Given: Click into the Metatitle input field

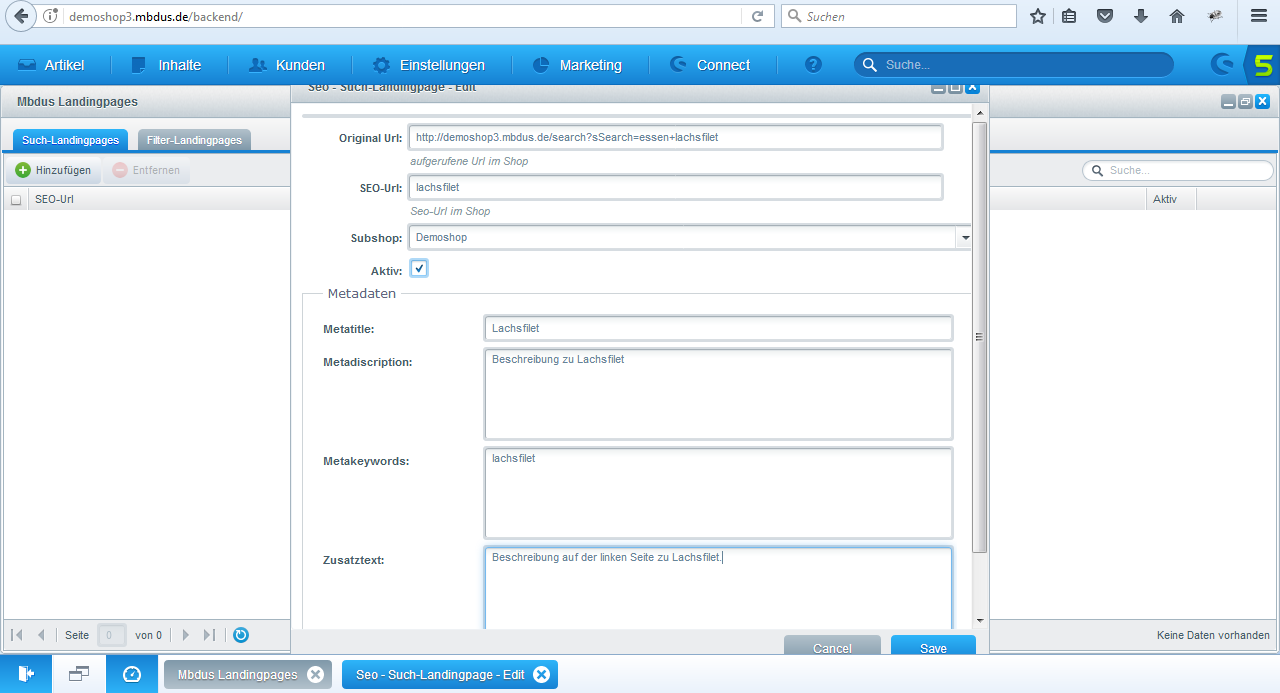Looking at the screenshot, I should click(718, 328).
